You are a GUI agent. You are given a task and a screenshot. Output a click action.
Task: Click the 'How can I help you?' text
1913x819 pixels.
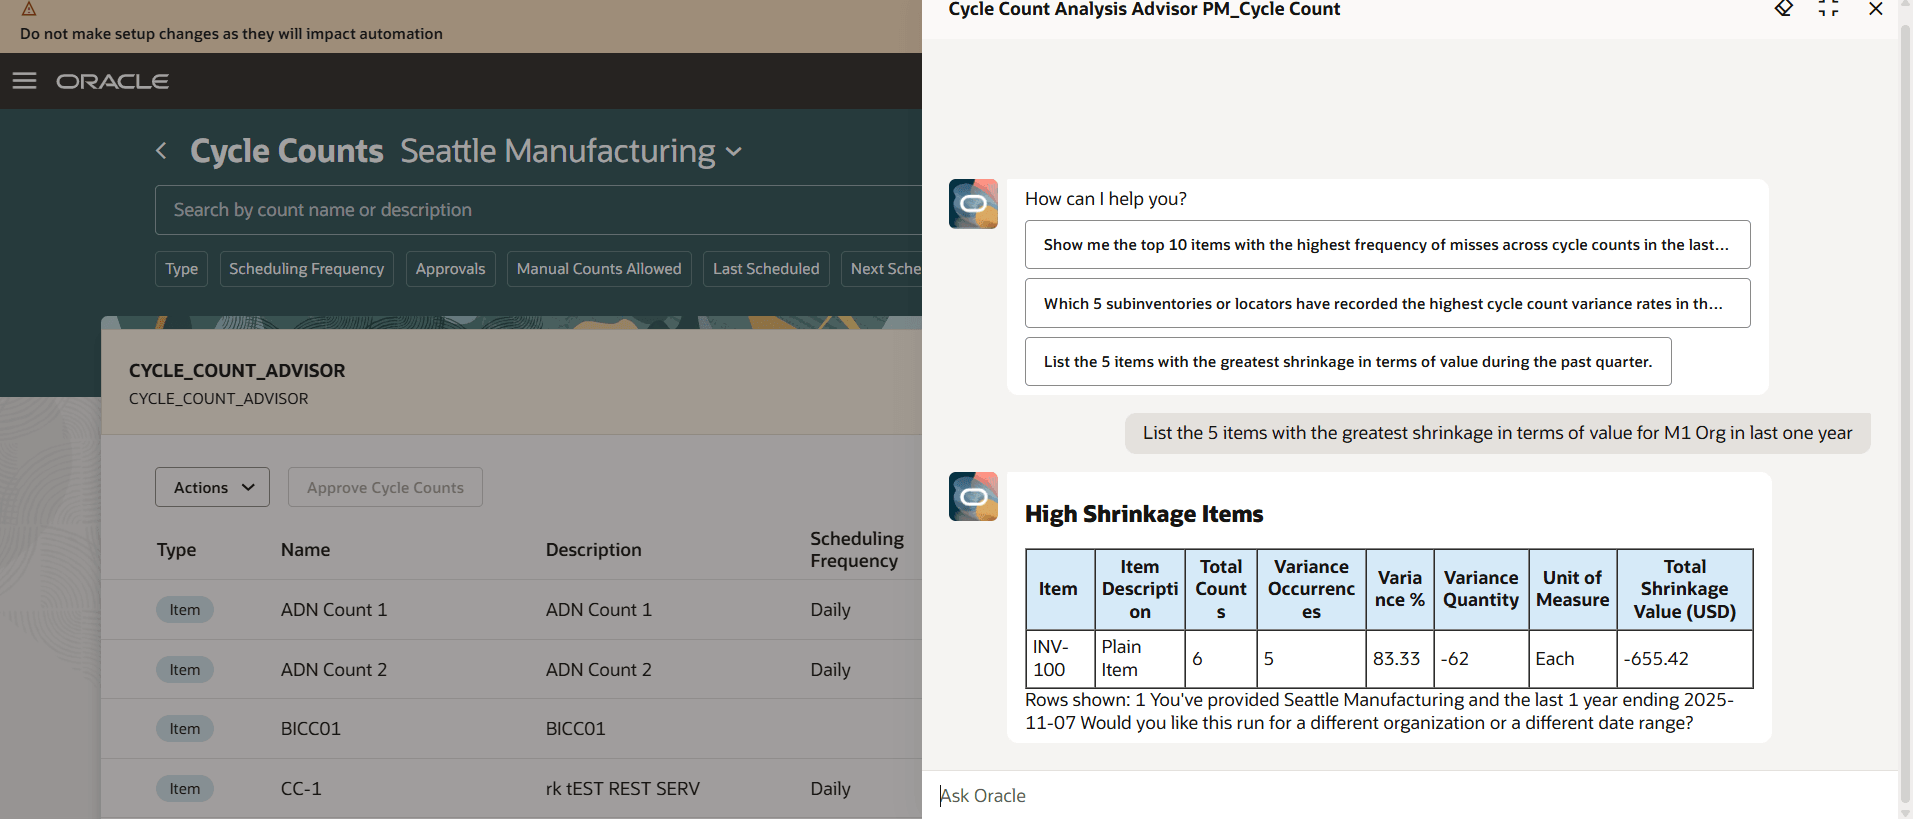1105,199
